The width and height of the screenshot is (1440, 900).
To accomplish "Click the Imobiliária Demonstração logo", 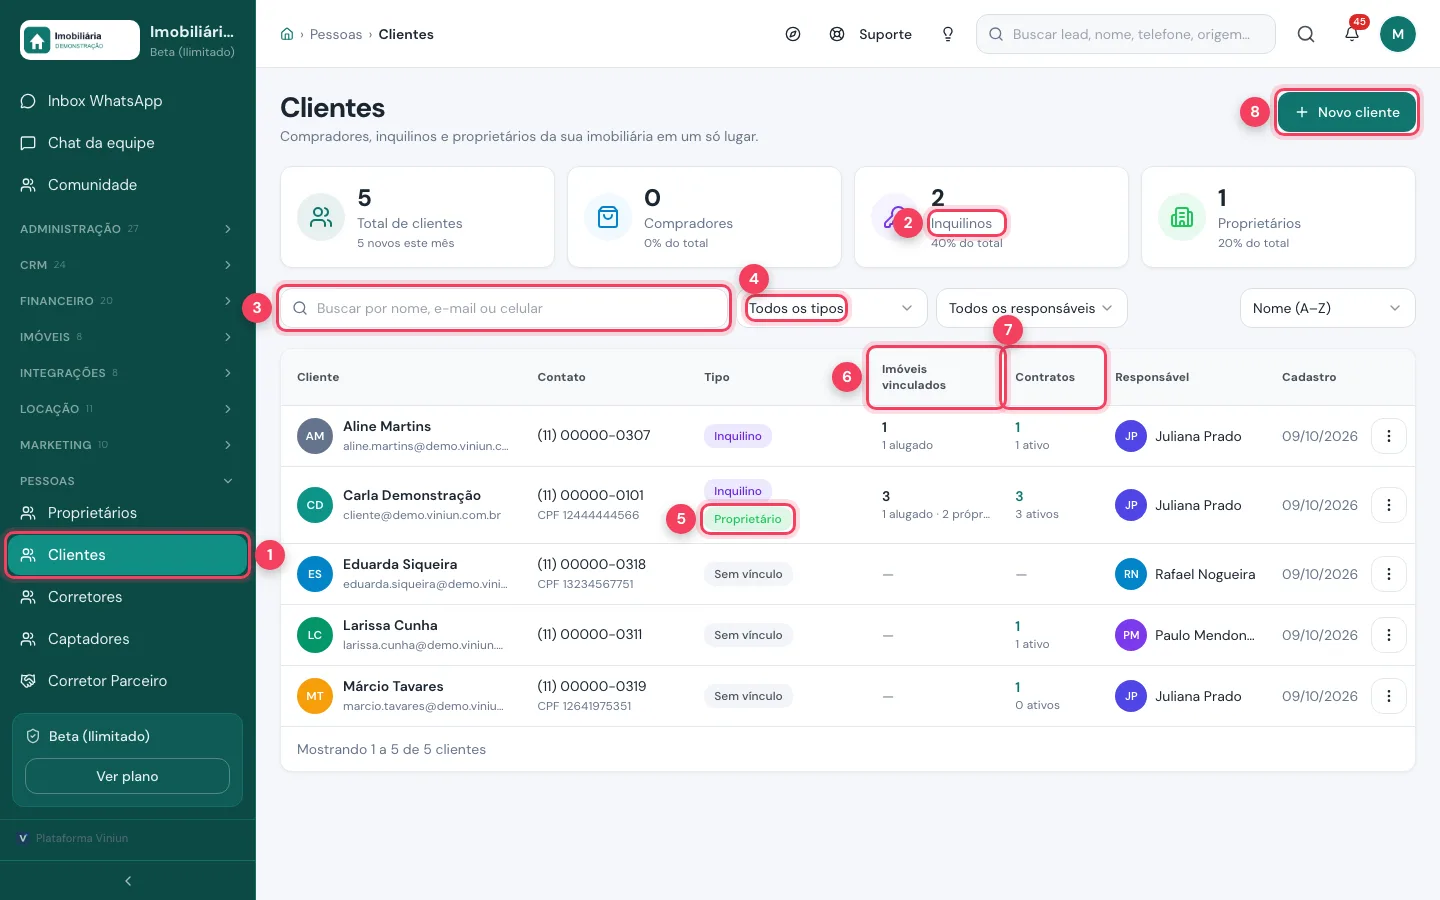I will pyautogui.click(x=80, y=40).
